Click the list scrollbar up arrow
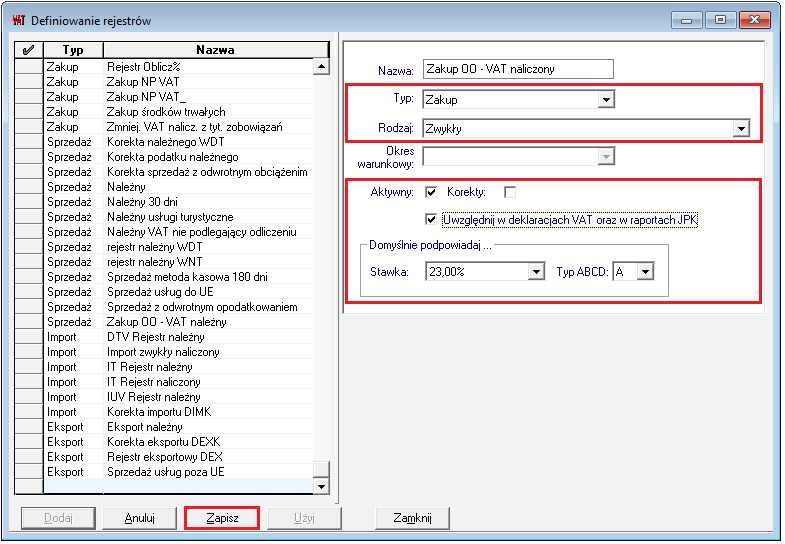The height and width of the screenshot is (544, 785). click(321, 67)
